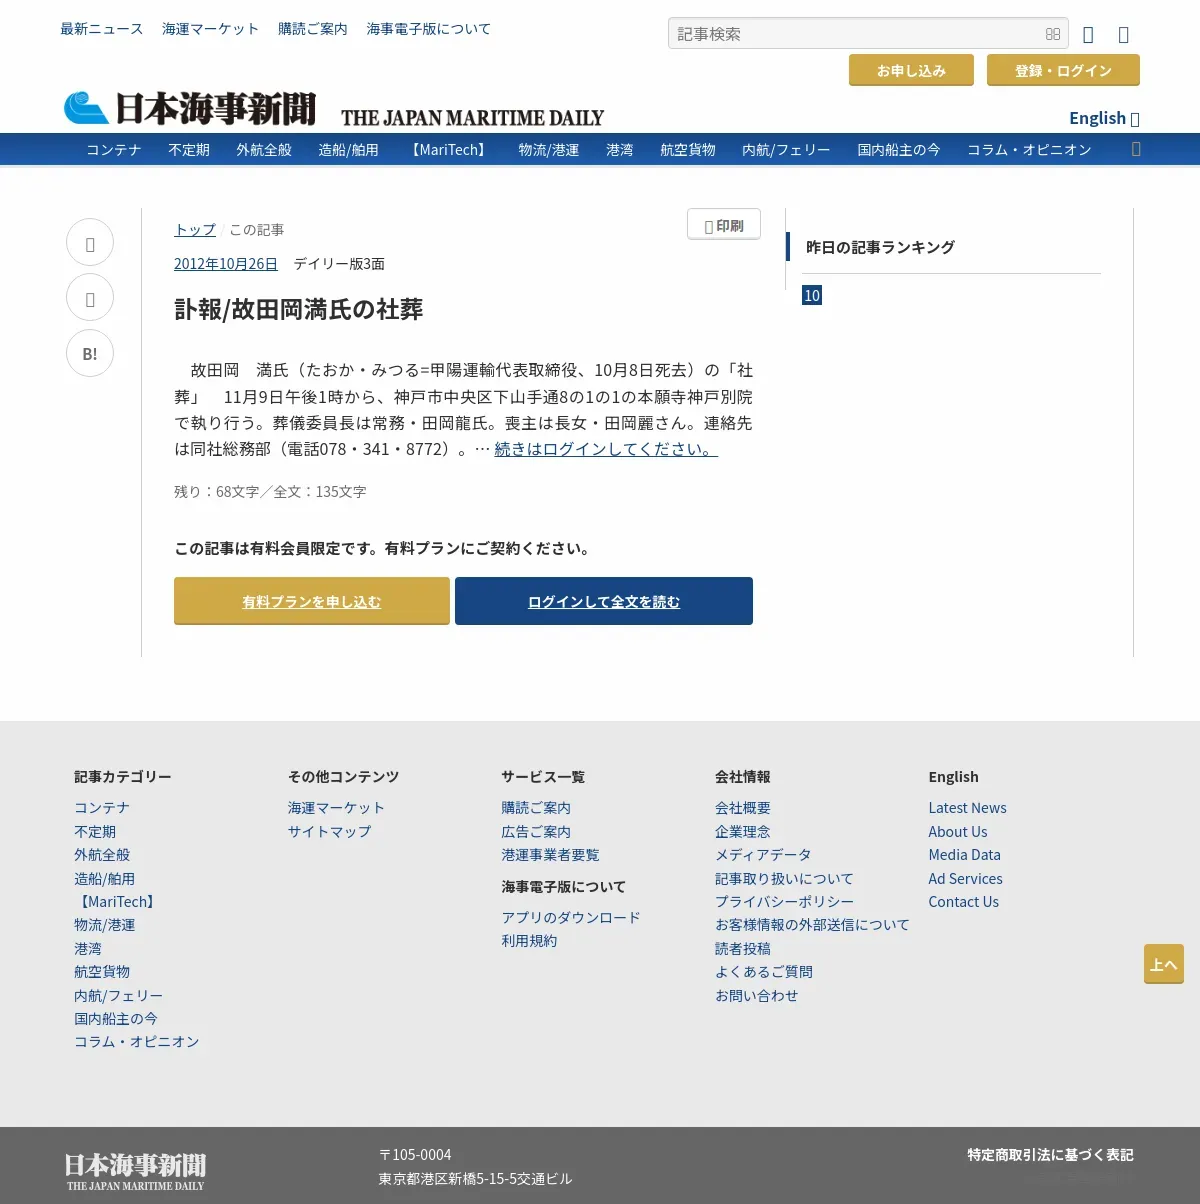Open the 【MariTech】 nav menu item
Viewport: 1200px width, 1204px height.
448,149
